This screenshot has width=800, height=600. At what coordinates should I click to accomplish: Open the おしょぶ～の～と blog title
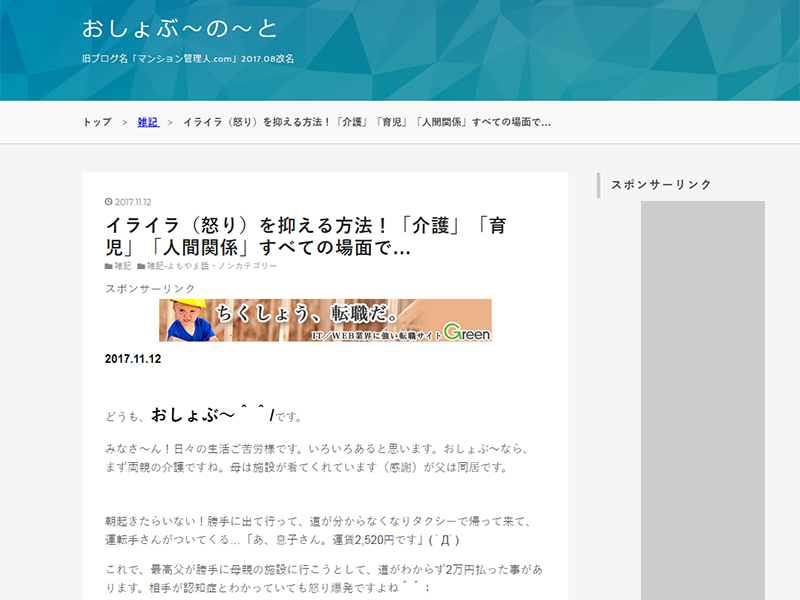pyautogui.click(x=180, y=29)
